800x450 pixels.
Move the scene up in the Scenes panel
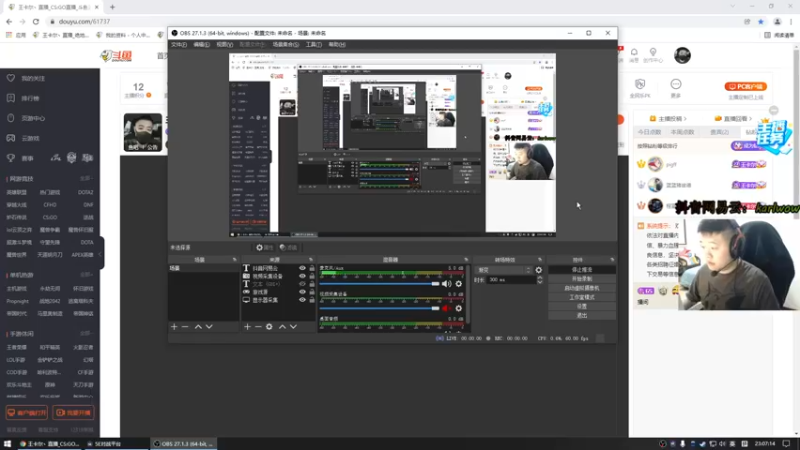198,327
